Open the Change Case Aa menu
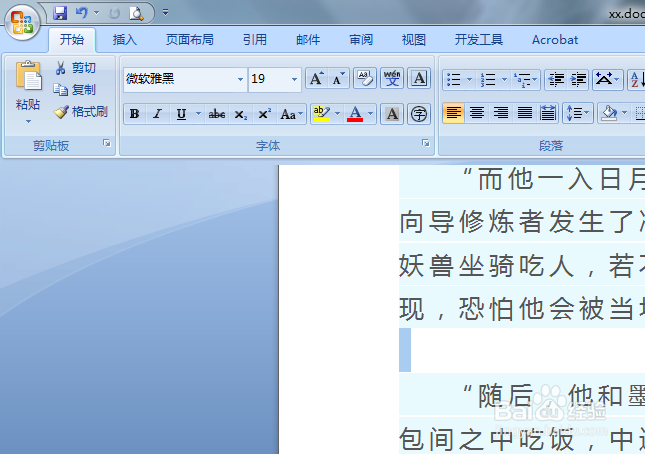This screenshot has width=645, height=454. pyautogui.click(x=292, y=114)
